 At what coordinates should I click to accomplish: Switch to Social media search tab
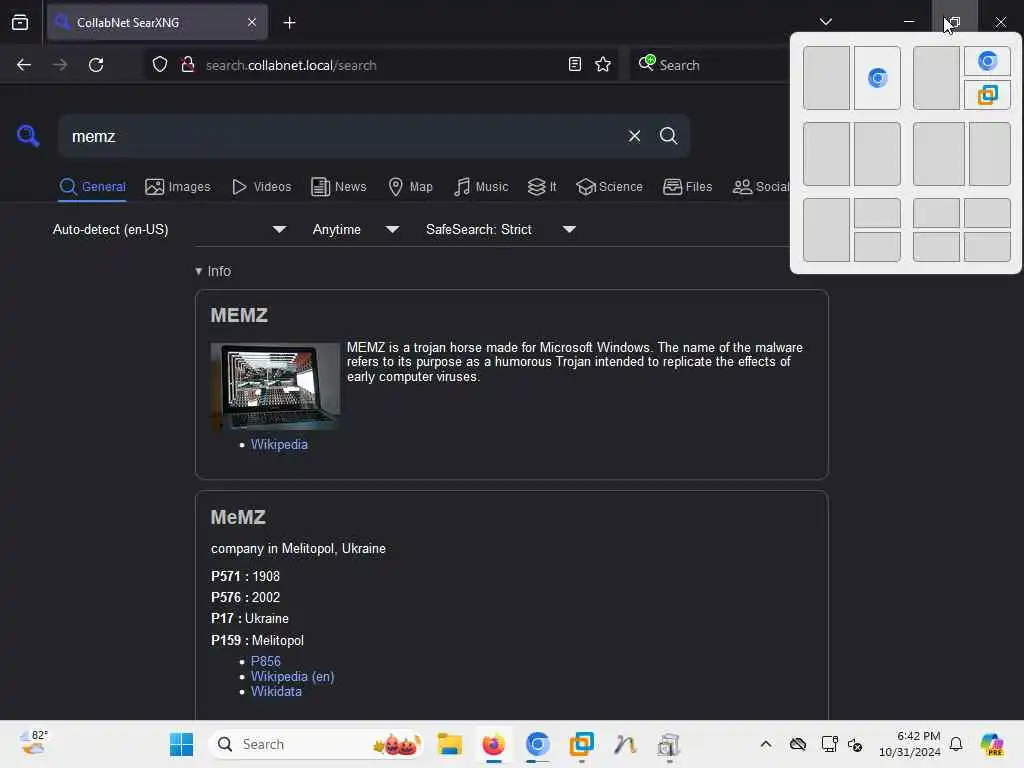[761, 187]
